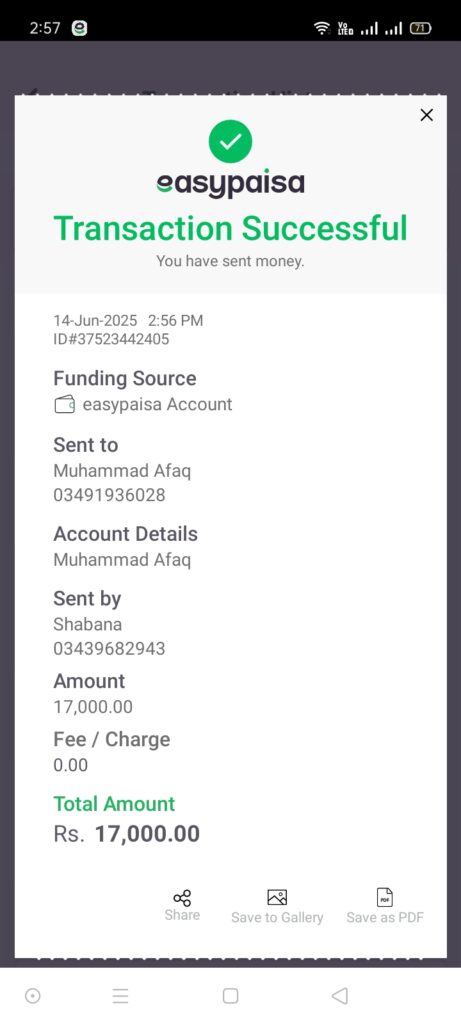The image size is (461, 1024).
Task: Tap the circular assistant icon in navigation bar
Action: coord(33,995)
